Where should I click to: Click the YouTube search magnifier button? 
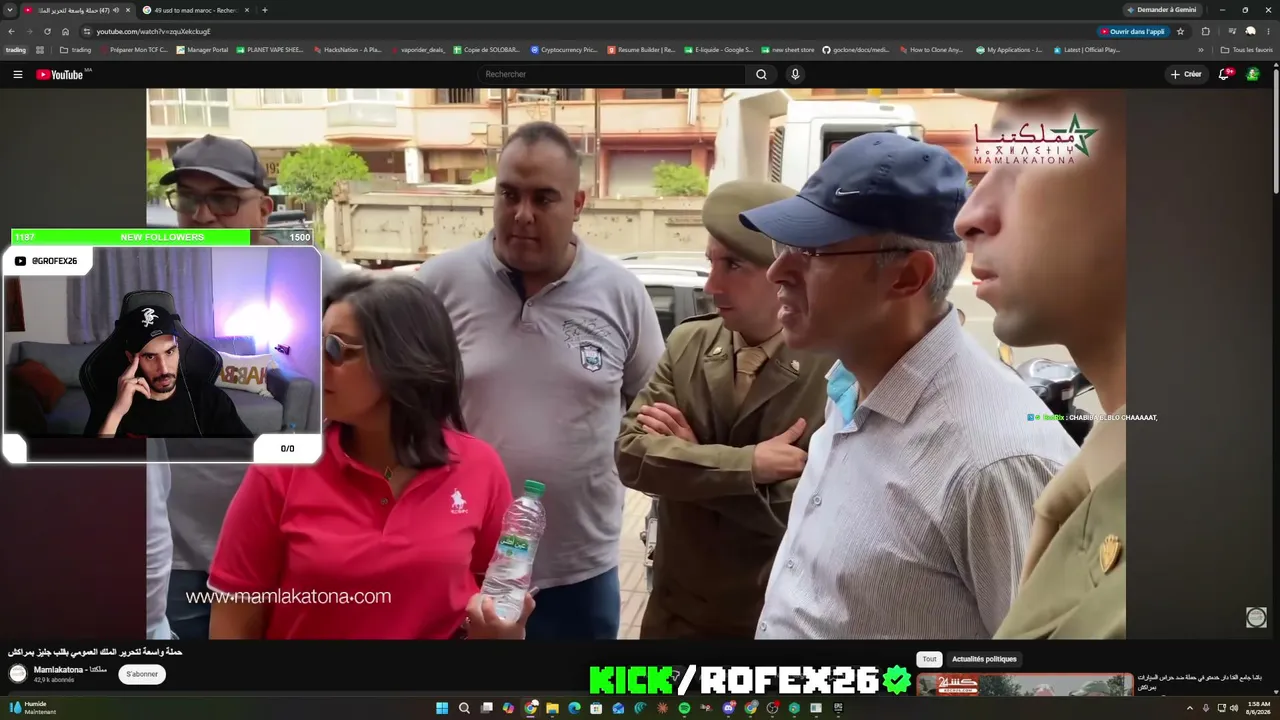click(761, 74)
